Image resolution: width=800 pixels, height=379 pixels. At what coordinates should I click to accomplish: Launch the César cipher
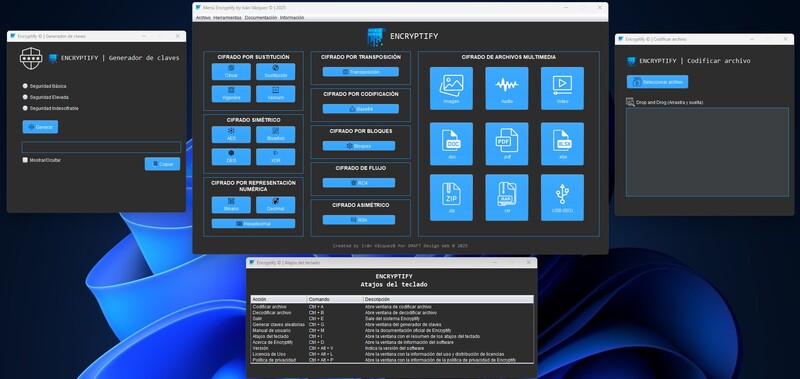click(x=231, y=71)
